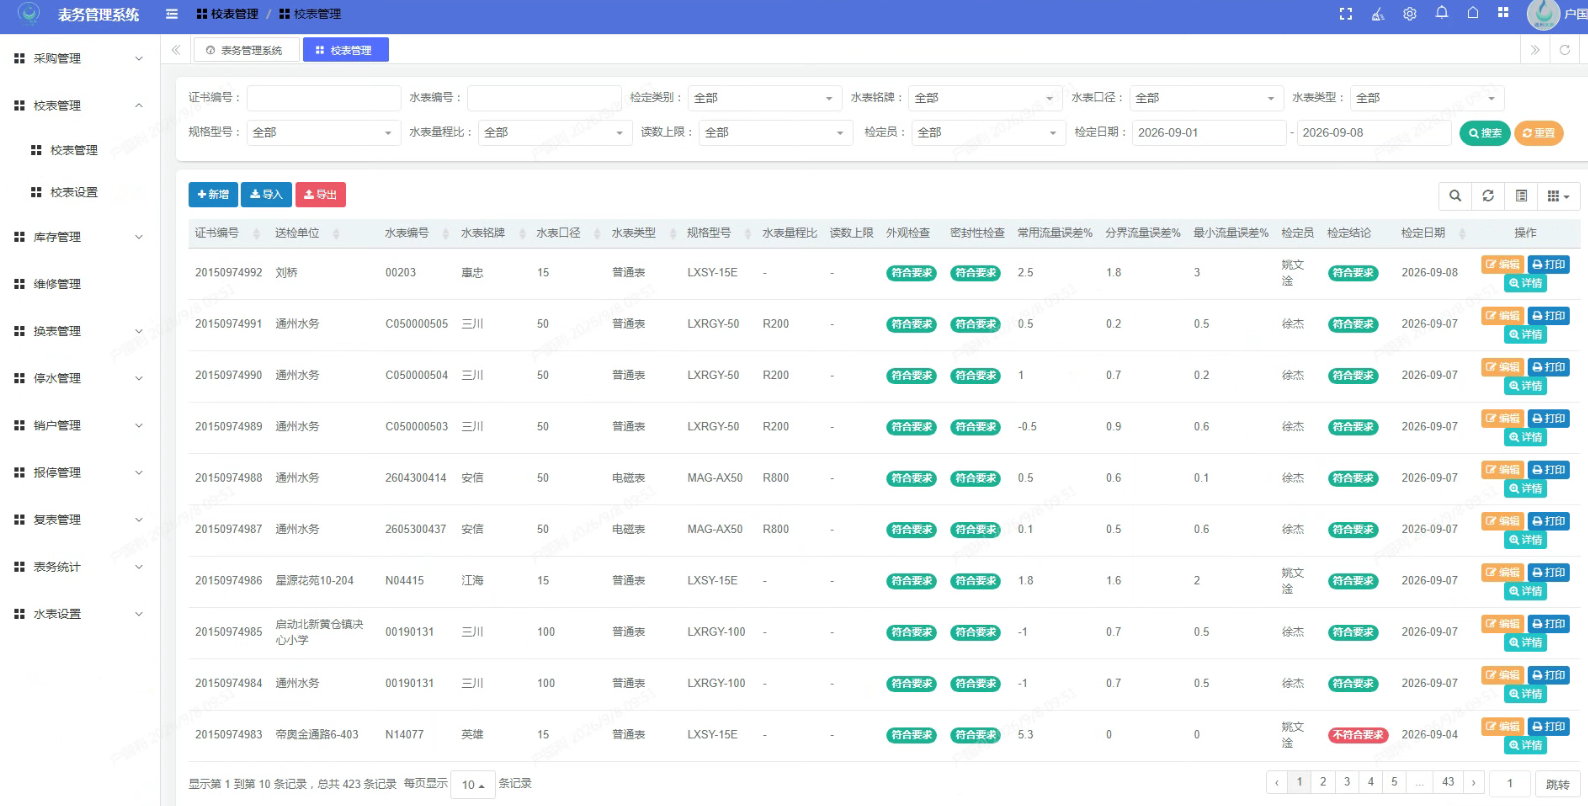Open the 读数上限 filter dropdown

[x=776, y=132]
